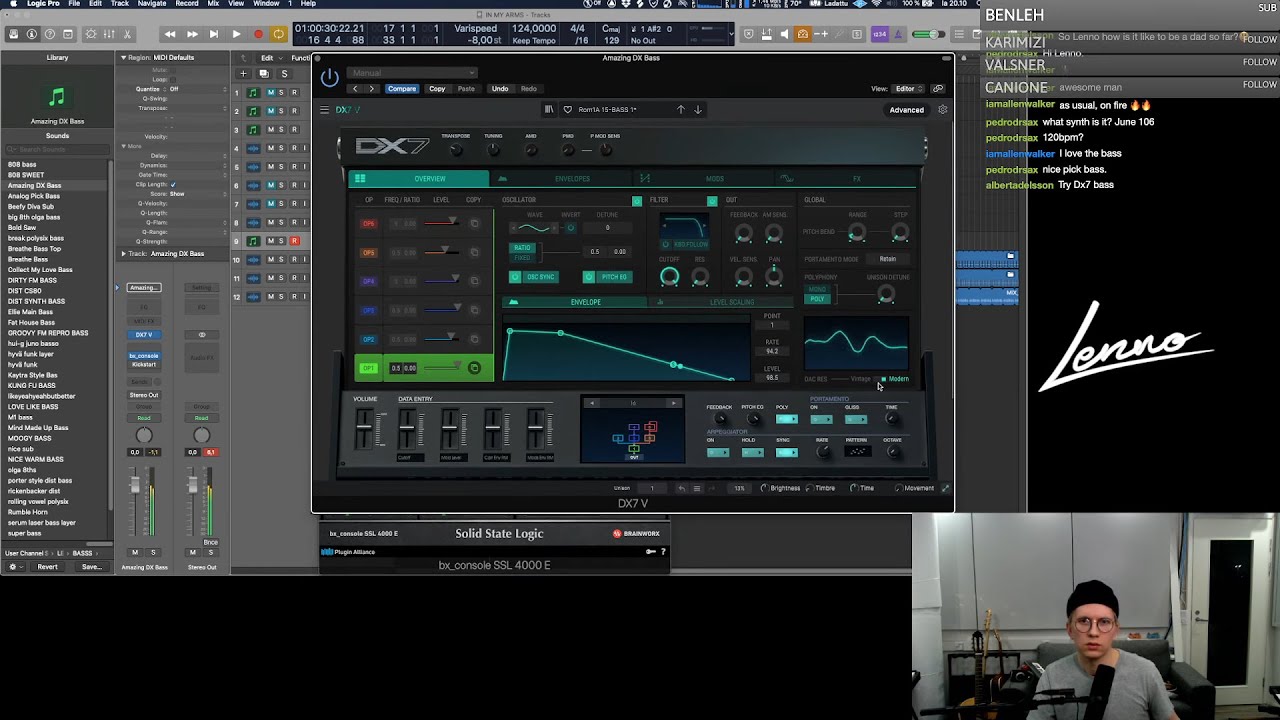Toggle OSC SYNC switch
The height and width of the screenshot is (720, 1280).
click(x=534, y=277)
